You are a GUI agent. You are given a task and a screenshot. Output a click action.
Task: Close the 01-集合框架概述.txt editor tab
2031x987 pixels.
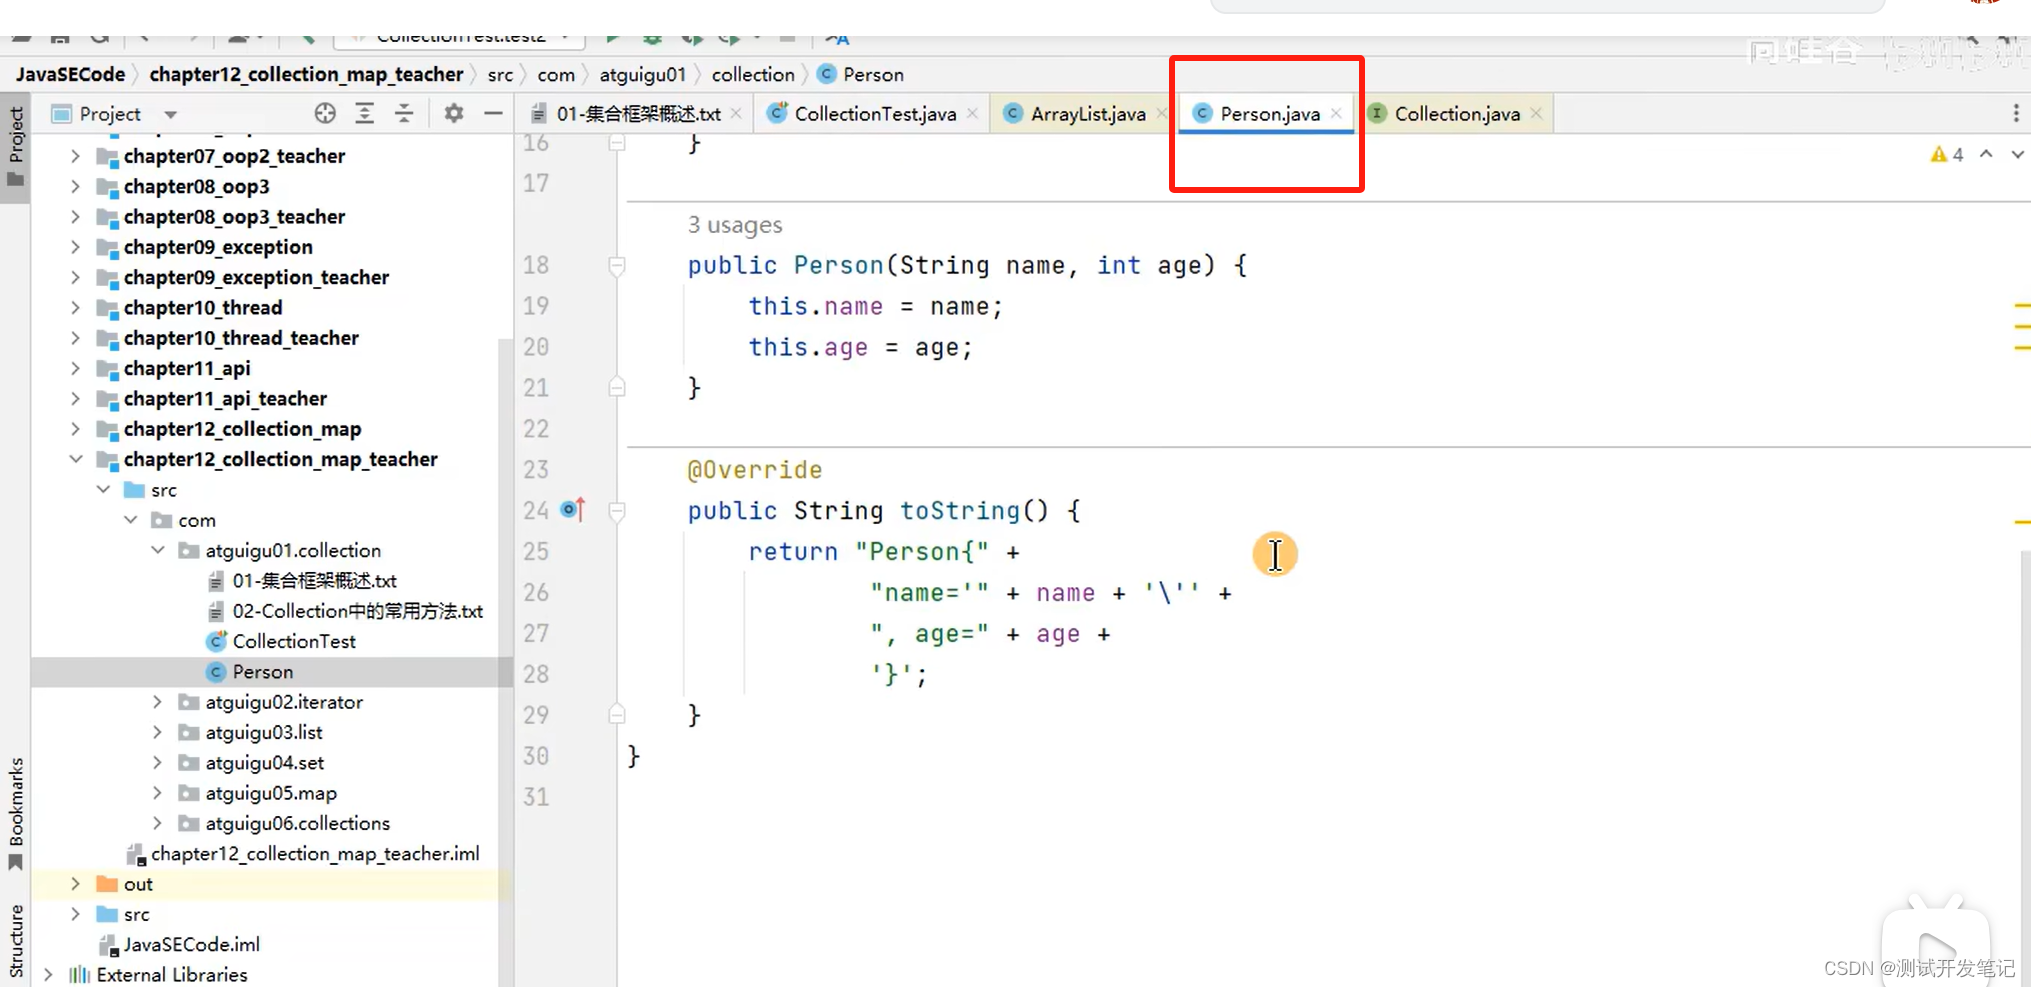(736, 114)
